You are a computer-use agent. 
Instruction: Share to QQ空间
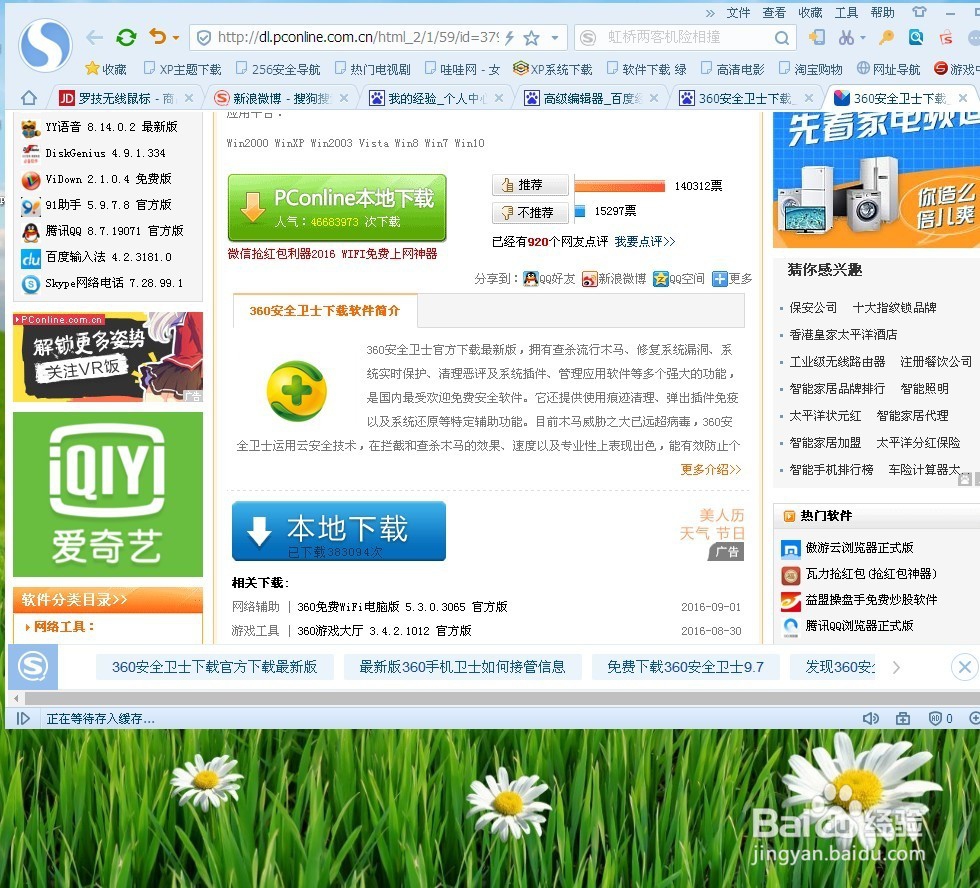[679, 279]
